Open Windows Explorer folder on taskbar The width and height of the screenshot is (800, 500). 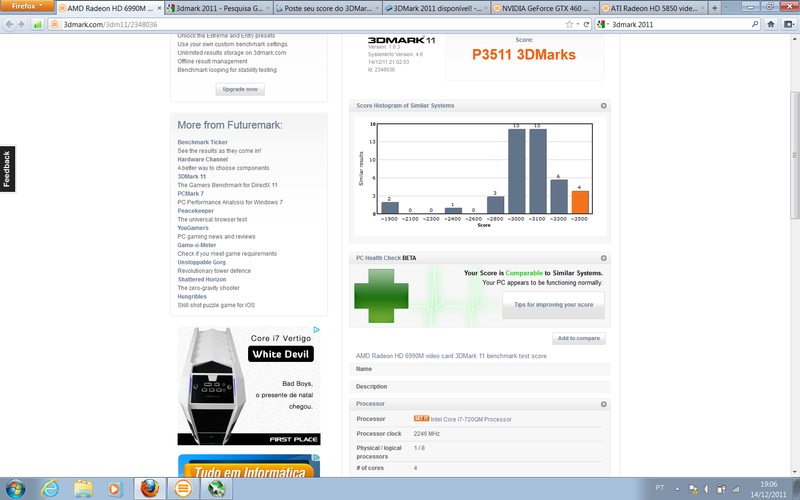coord(83,489)
